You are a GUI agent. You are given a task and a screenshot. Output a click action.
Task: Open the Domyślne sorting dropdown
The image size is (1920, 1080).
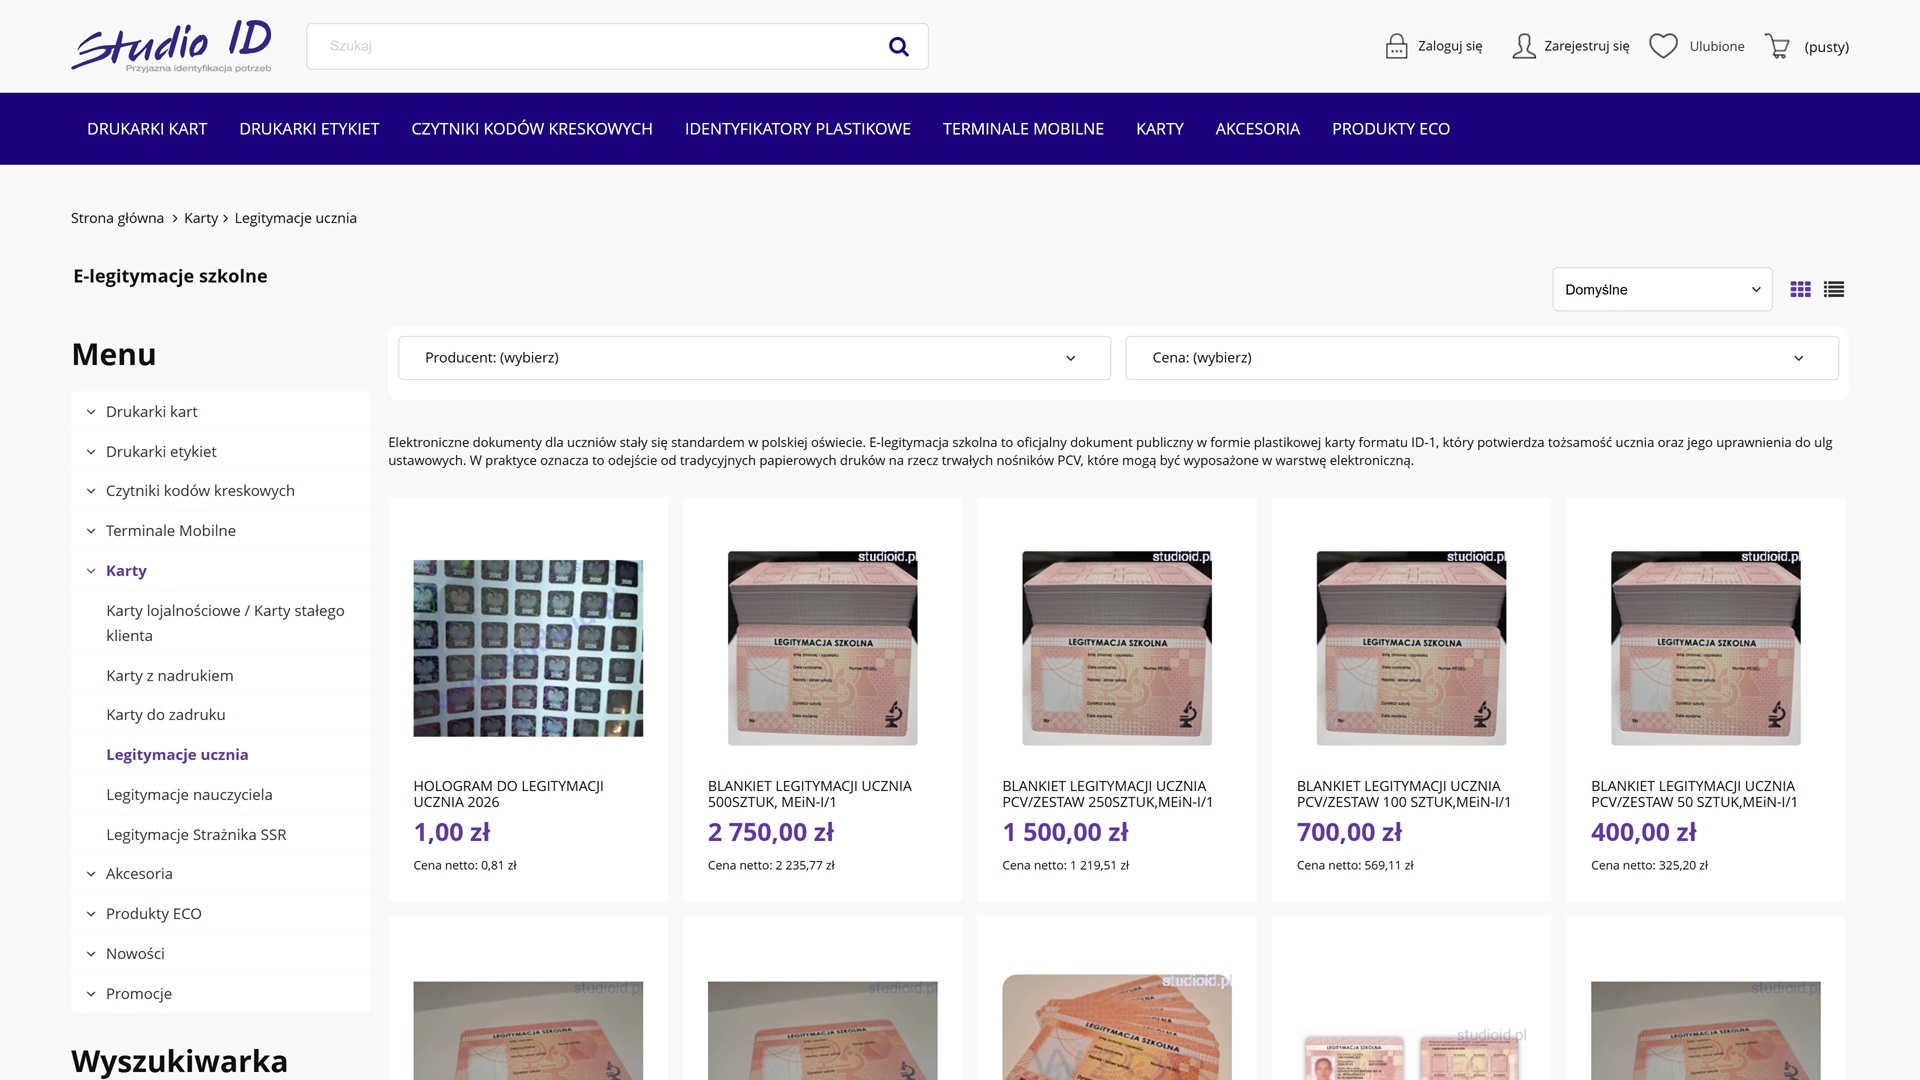tap(1661, 290)
